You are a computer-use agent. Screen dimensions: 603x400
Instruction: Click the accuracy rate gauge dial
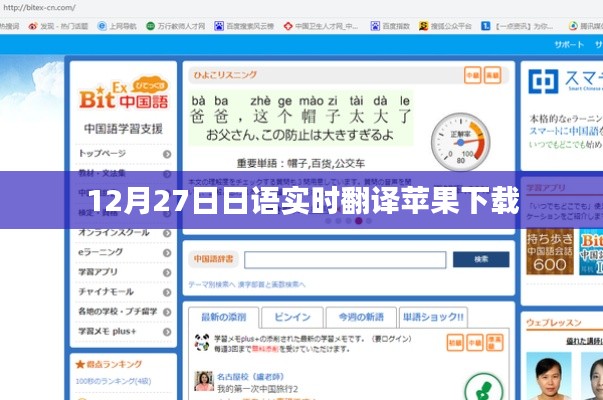(x=461, y=141)
